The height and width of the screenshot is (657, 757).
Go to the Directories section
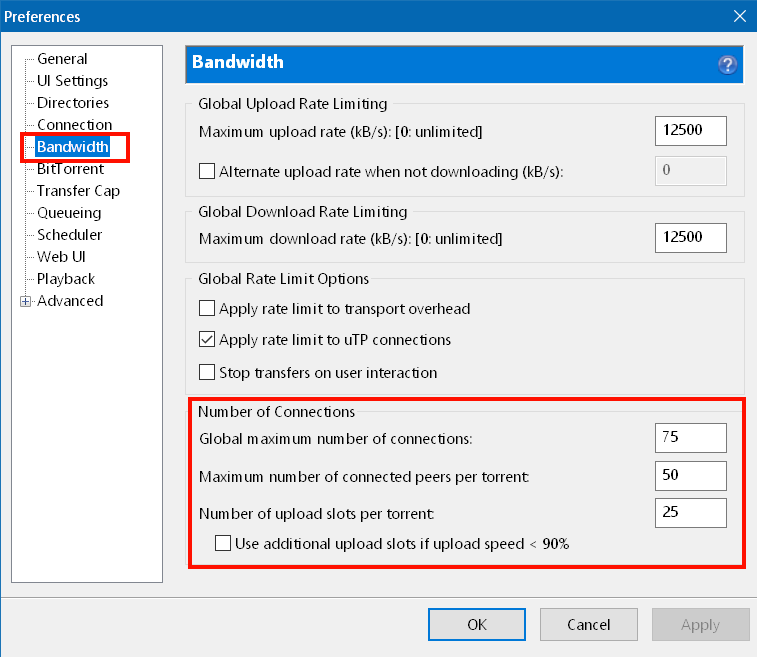tap(73, 103)
